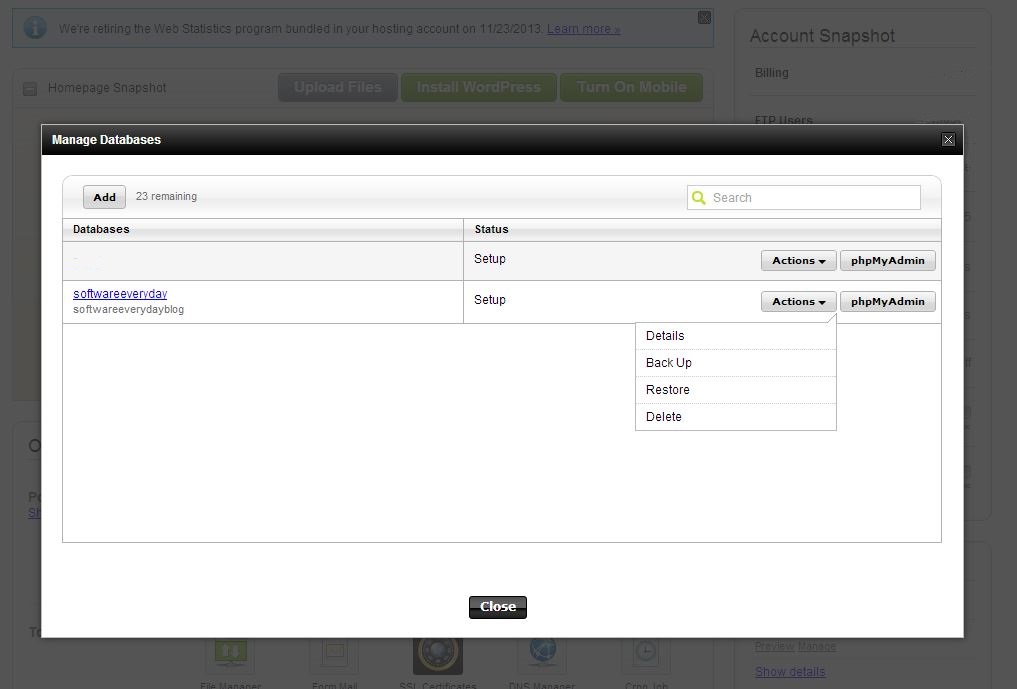Collapse the Homepage Snapshot panel

coord(29,88)
